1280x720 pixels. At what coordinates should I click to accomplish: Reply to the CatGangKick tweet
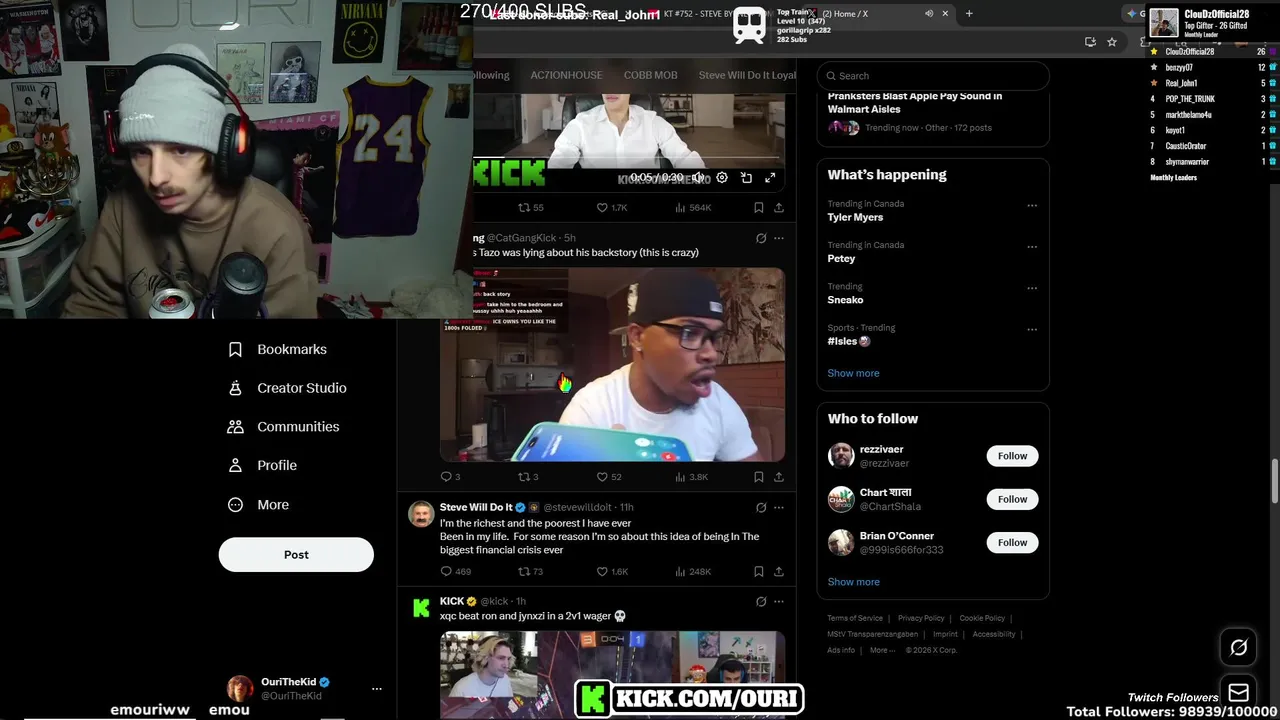[450, 477]
